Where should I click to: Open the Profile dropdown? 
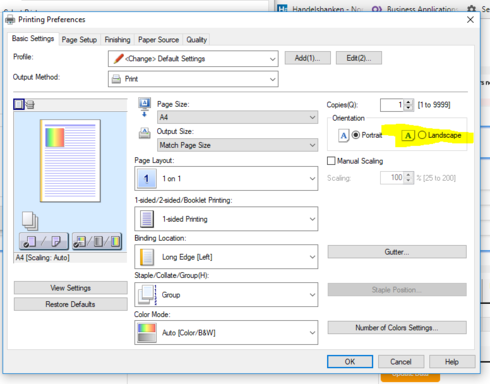(193, 59)
